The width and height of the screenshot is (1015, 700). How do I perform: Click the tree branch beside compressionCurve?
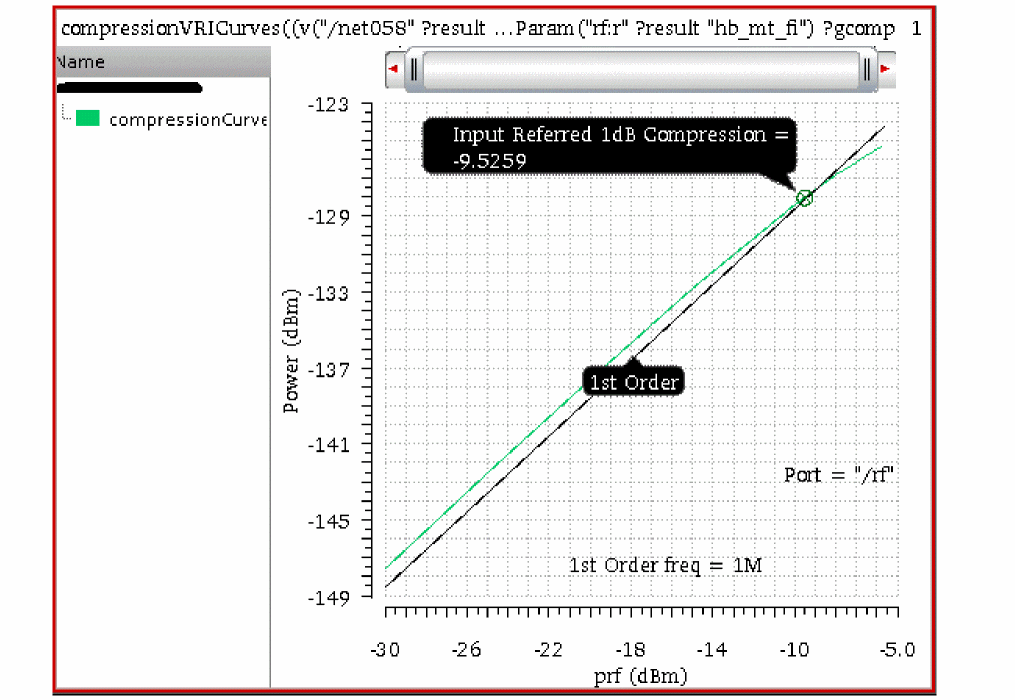[x=66, y=113]
